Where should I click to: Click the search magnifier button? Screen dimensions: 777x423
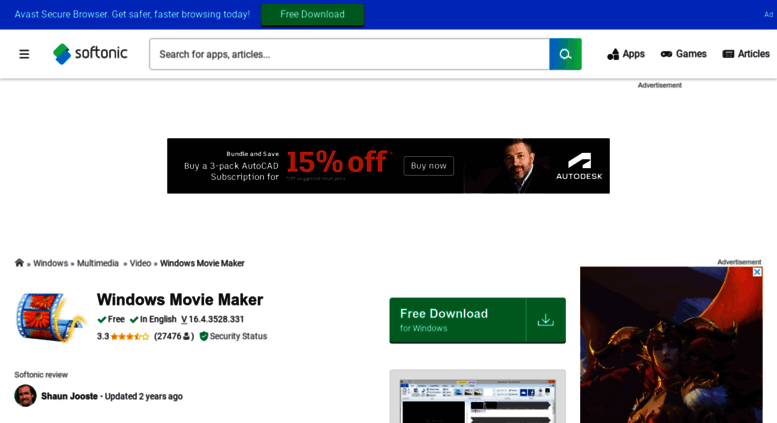(x=565, y=54)
